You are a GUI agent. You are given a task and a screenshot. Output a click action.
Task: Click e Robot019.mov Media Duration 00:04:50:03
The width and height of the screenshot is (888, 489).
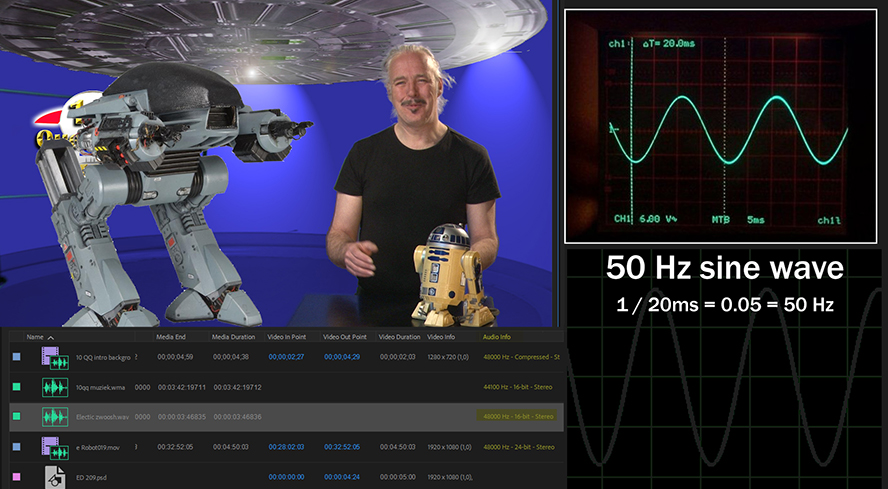tap(231, 447)
